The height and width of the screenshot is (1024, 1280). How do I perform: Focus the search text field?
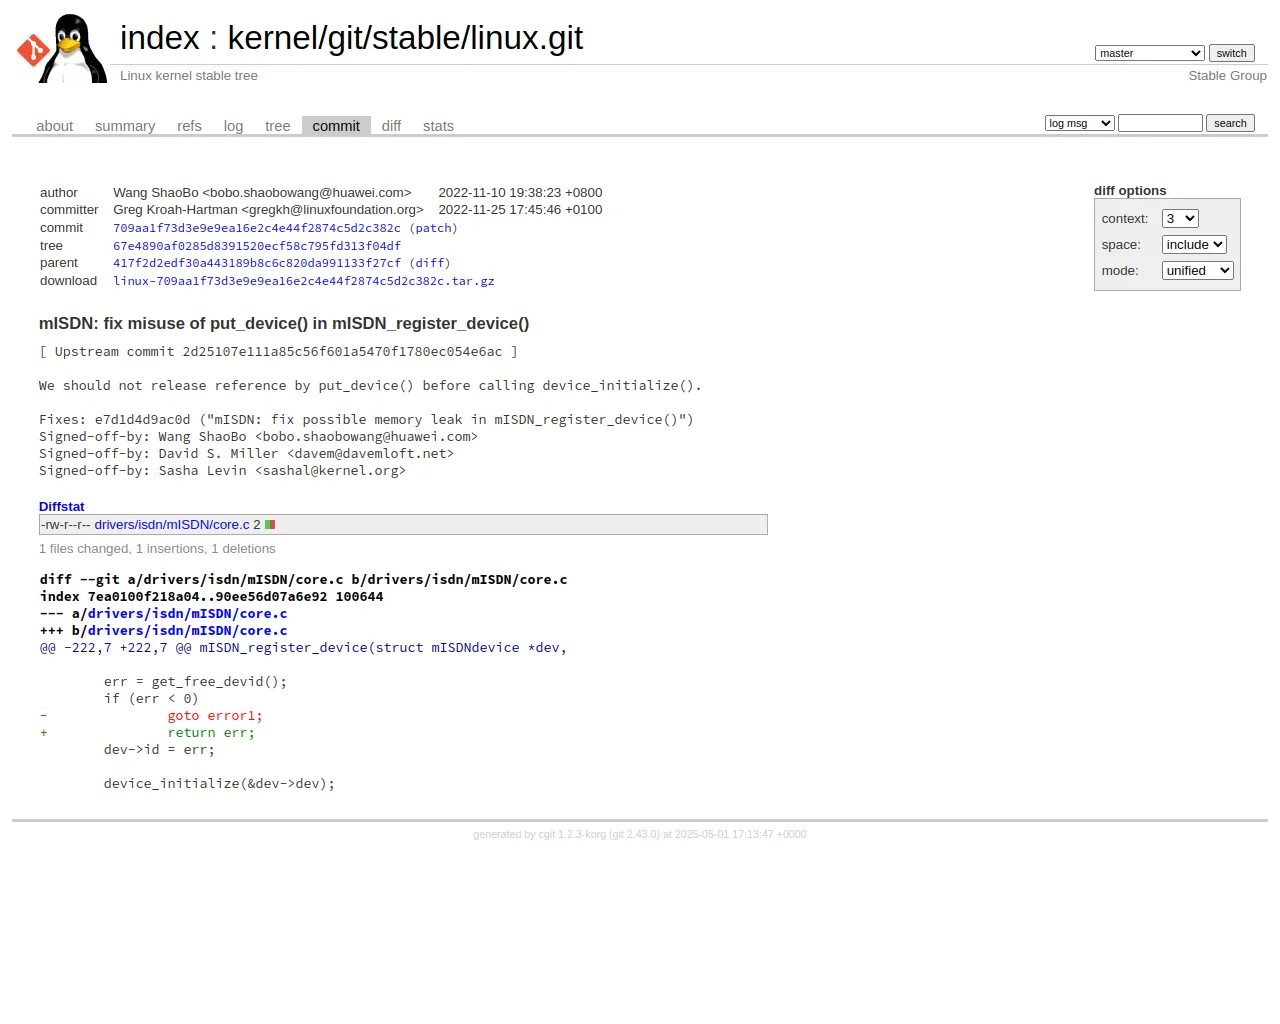tap(1160, 123)
